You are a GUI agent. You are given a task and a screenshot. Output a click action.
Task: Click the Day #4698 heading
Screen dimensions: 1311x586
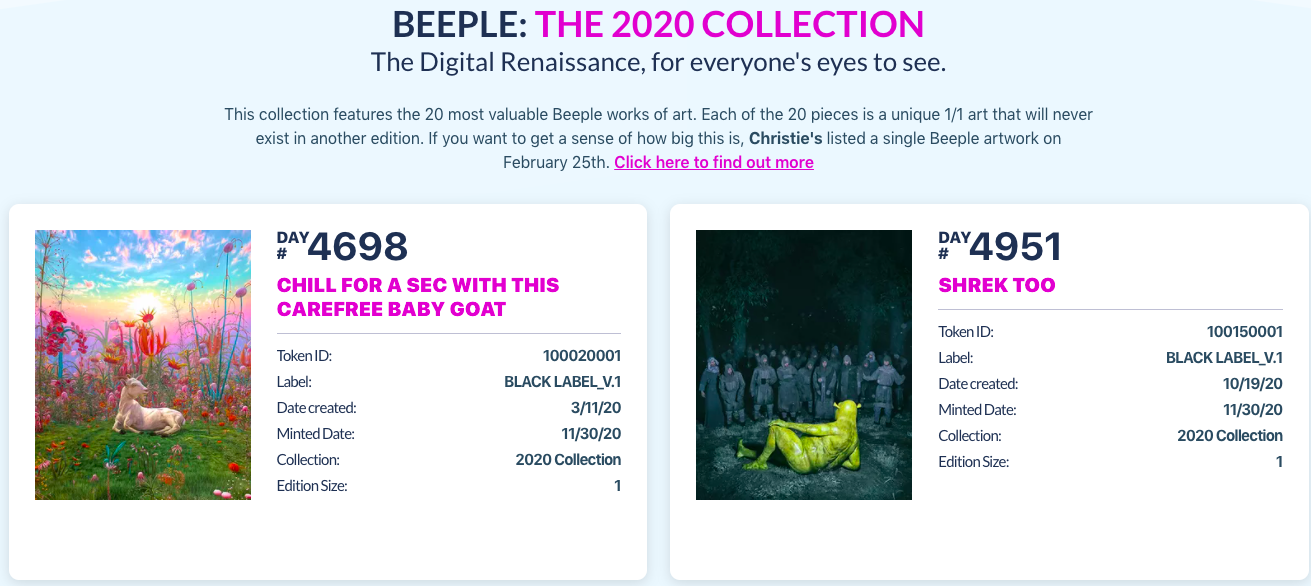pos(343,247)
